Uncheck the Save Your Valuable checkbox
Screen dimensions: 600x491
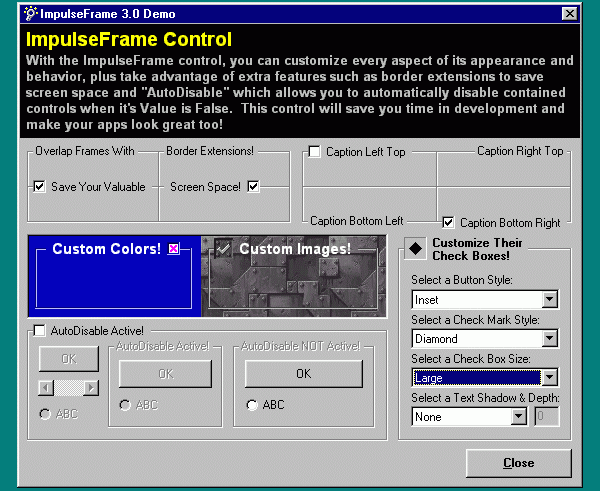pyautogui.click(x=39, y=187)
